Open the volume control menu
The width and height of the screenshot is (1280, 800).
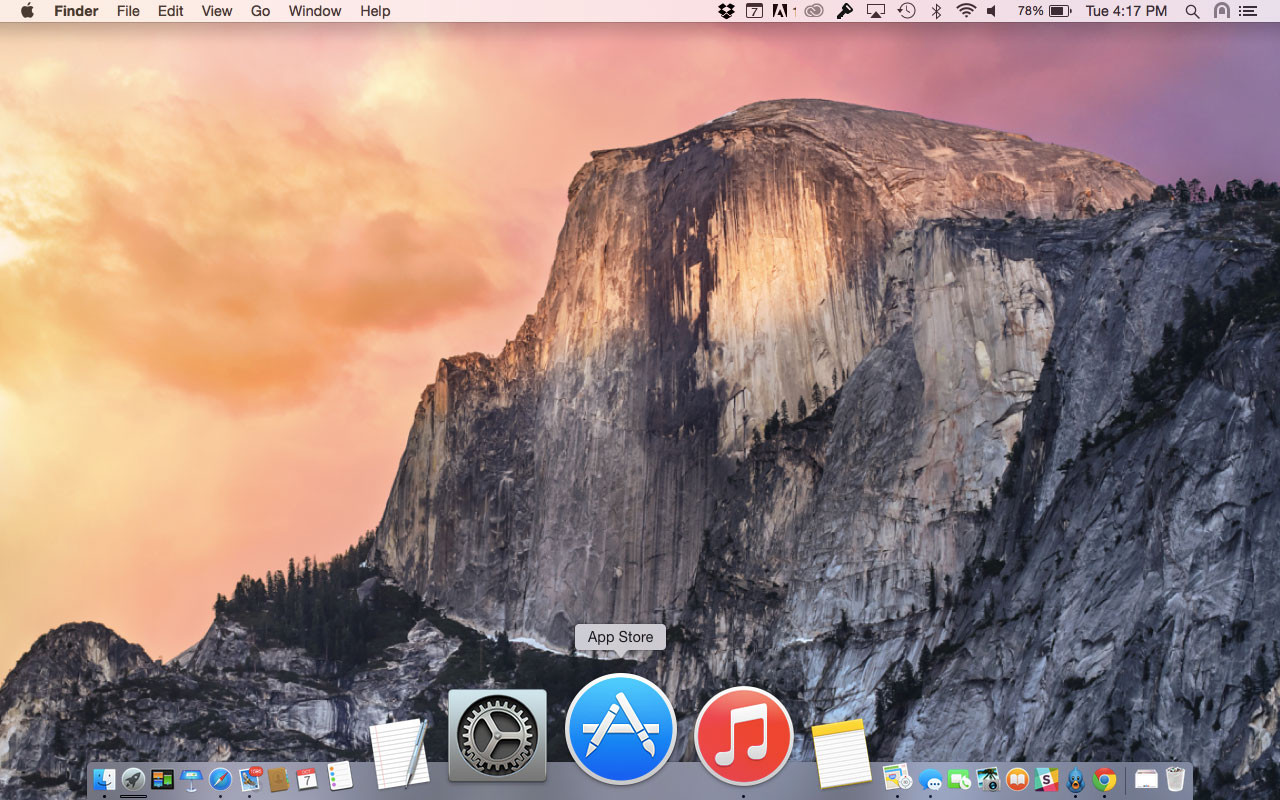992,11
